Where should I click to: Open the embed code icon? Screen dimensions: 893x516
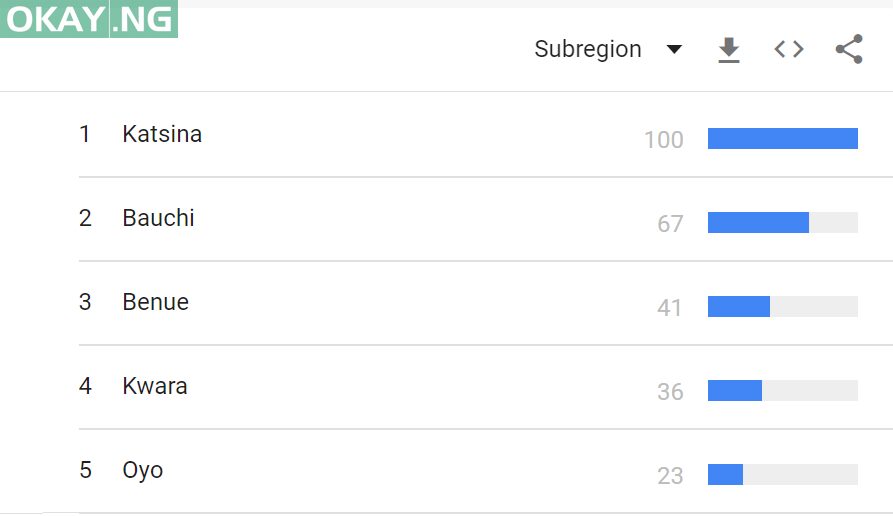click(x=789, y=49)
